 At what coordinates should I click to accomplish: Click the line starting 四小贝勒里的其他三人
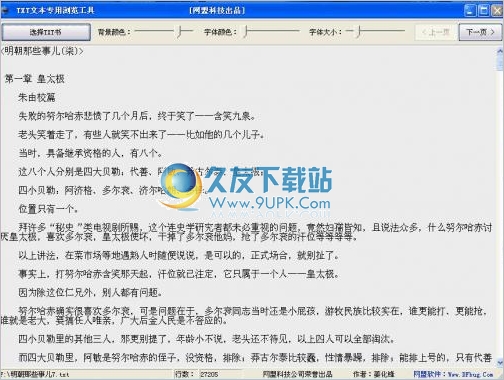[207, 339]
